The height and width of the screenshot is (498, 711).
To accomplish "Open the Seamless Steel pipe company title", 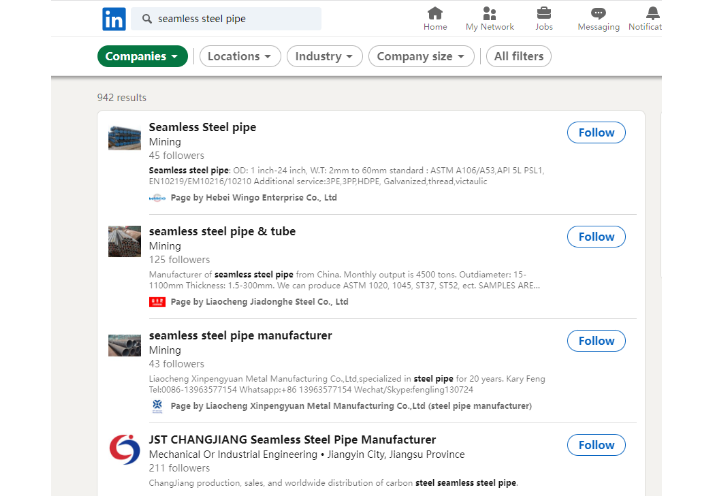I will pos(203,127).
